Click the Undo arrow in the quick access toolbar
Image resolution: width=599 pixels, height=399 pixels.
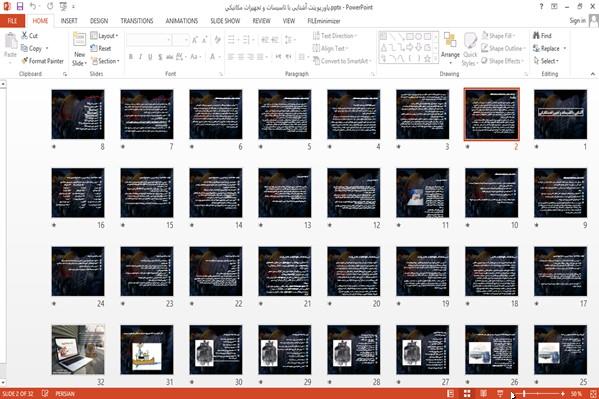pyautogui.click(x=33, y=6)
